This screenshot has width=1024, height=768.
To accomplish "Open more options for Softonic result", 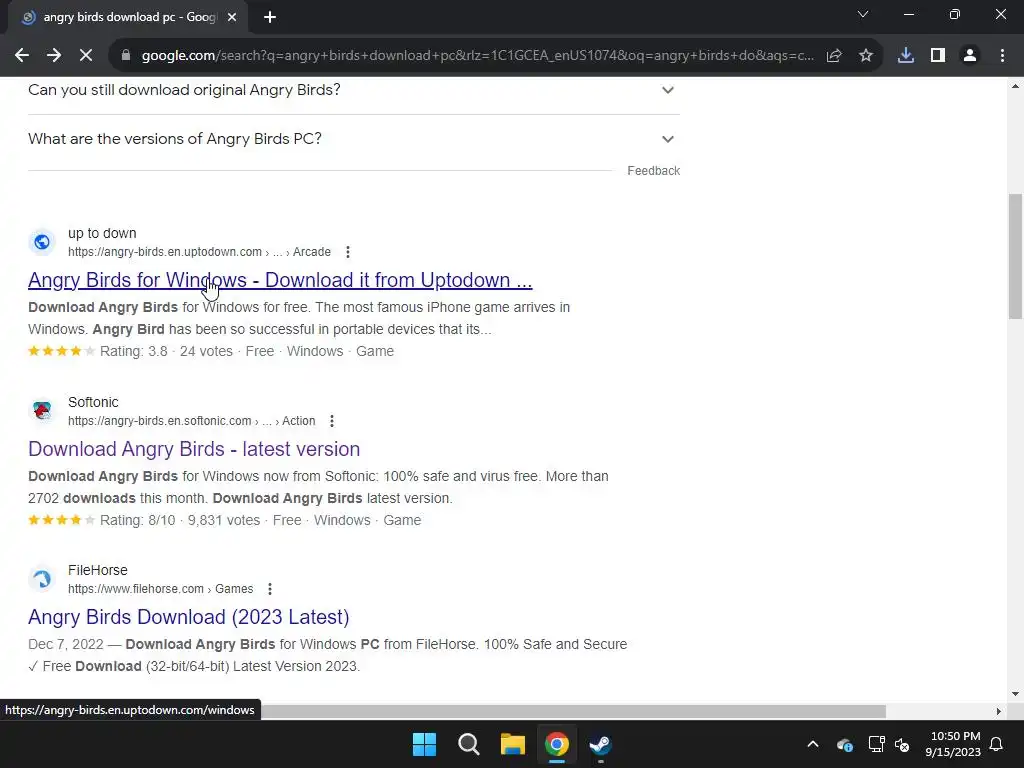I will pyautogui.click(x=332, y=421).
